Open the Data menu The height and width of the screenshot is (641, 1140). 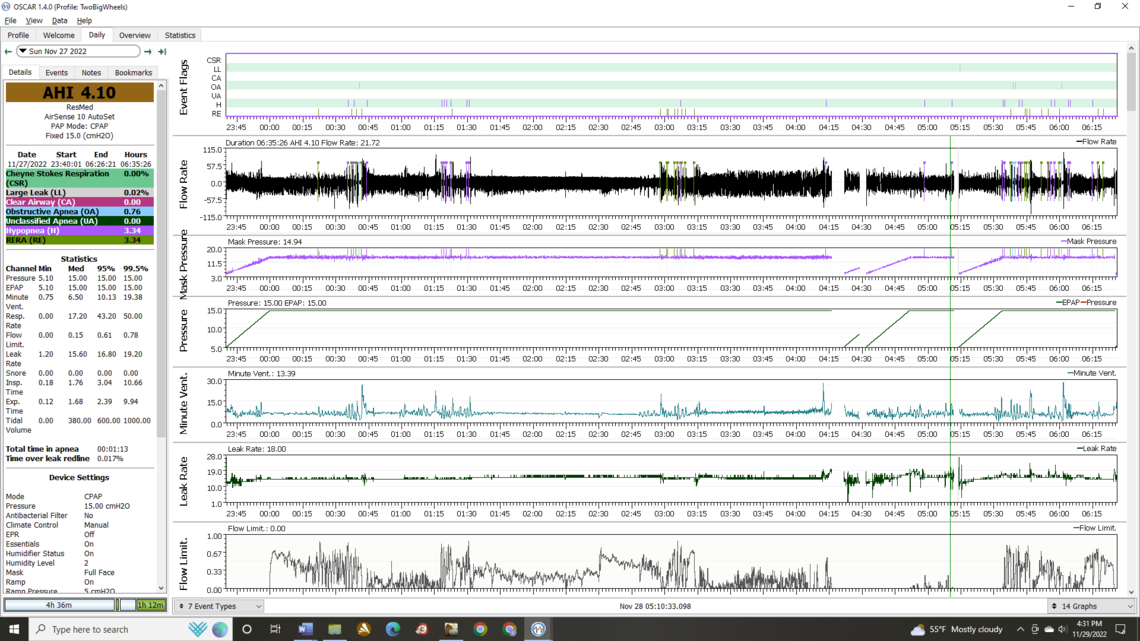(59, 20)
